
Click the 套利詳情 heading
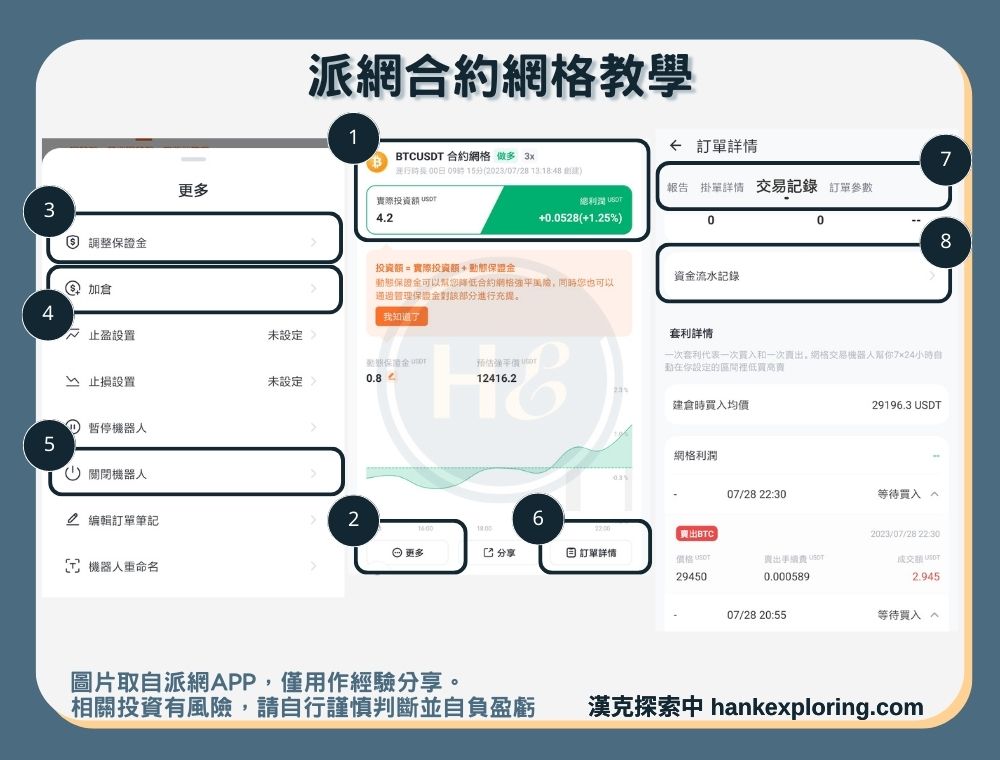(691, 333)
